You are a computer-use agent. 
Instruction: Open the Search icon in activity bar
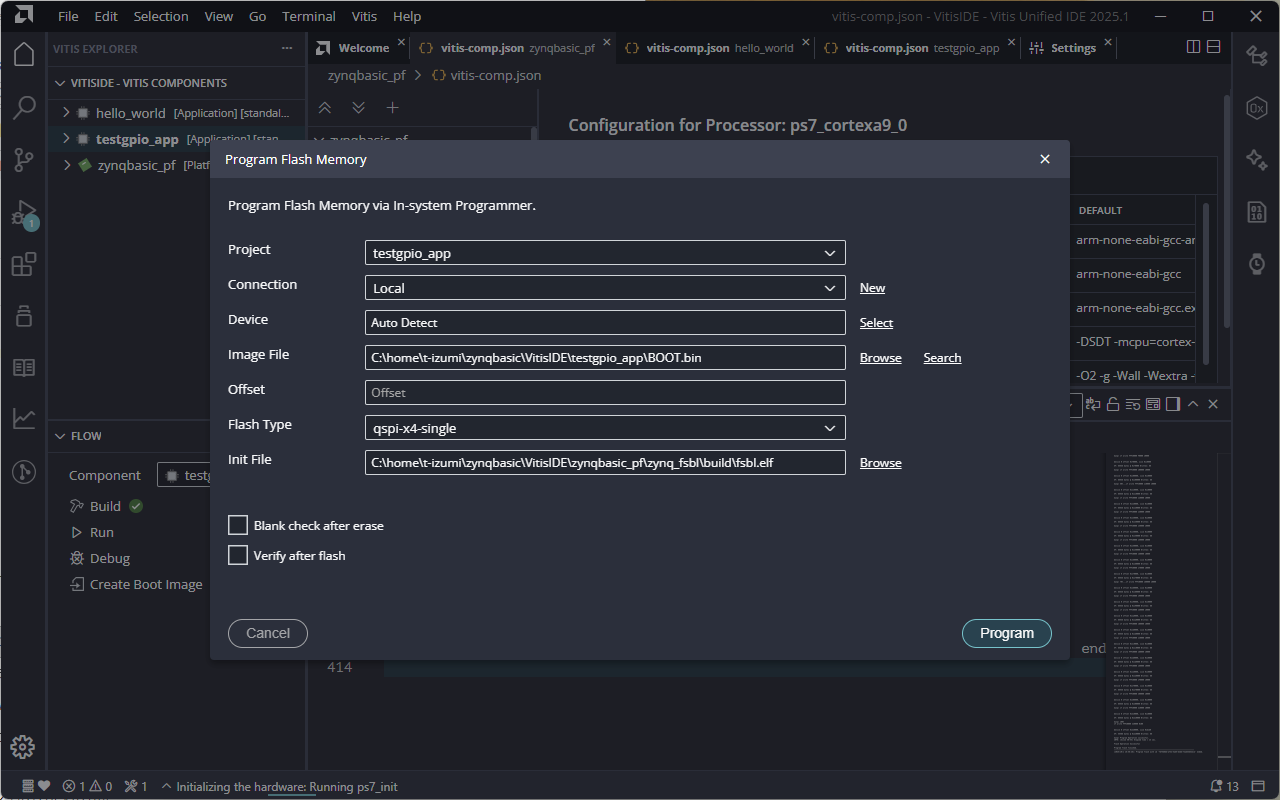click(x=24, y=107)
